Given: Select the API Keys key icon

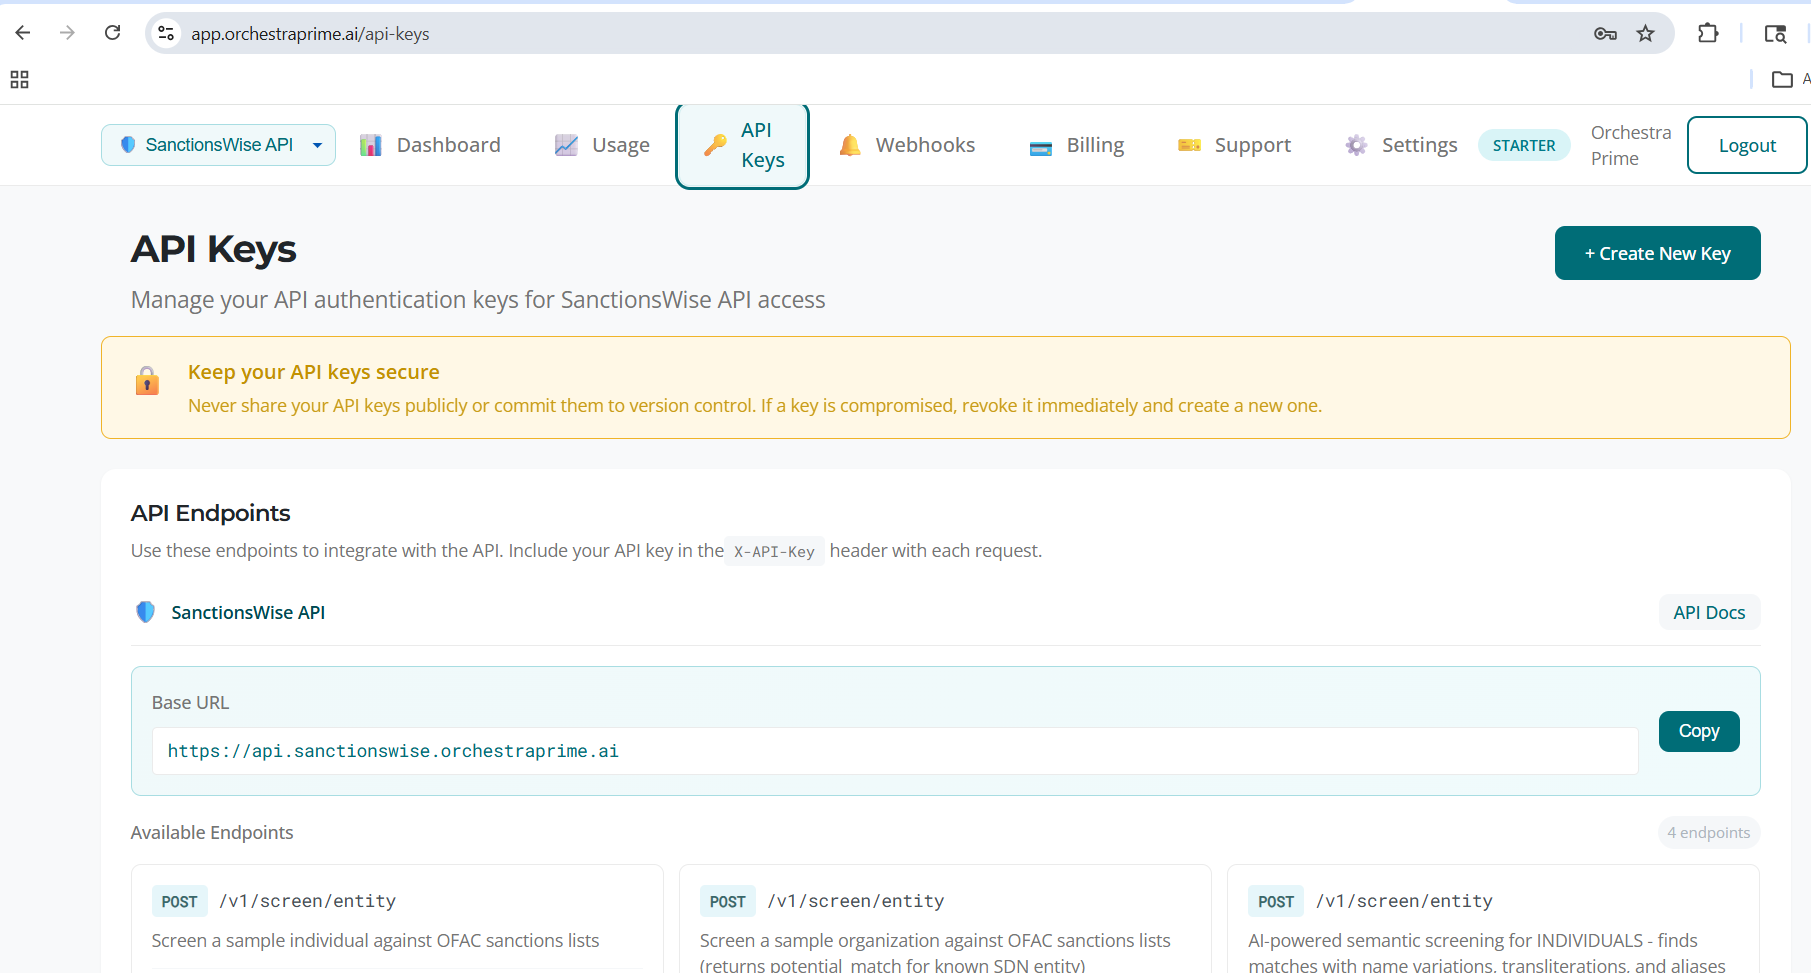Looking at the screenshot, I should click(x=712, y=144).
